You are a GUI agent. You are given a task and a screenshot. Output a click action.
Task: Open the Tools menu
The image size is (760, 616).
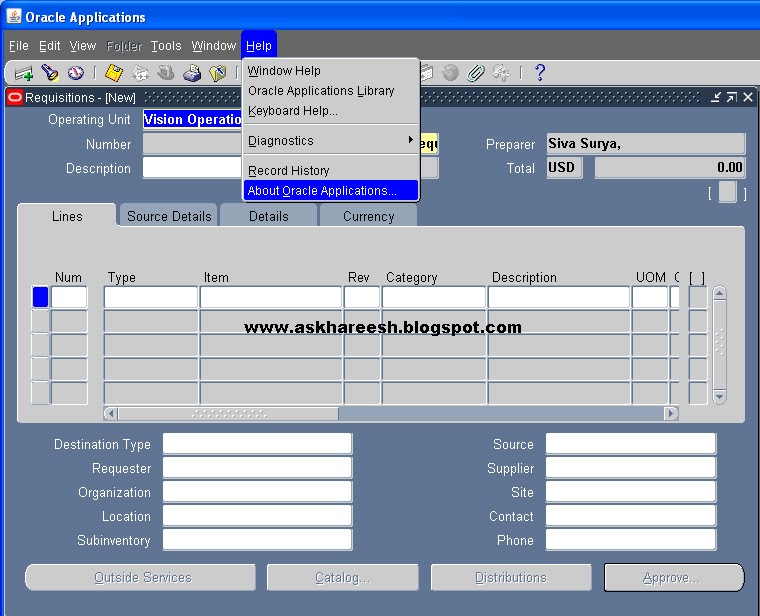point(166,46)
